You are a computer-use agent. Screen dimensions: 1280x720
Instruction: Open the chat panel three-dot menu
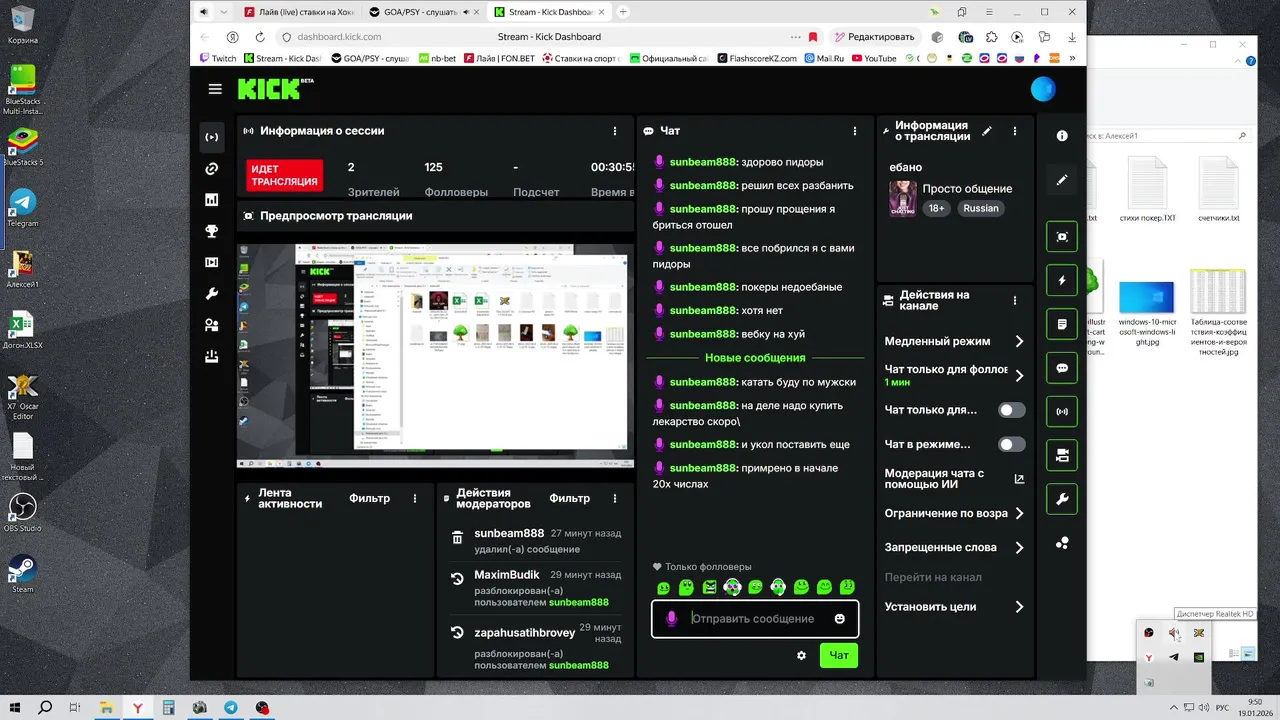coord(855,131)
